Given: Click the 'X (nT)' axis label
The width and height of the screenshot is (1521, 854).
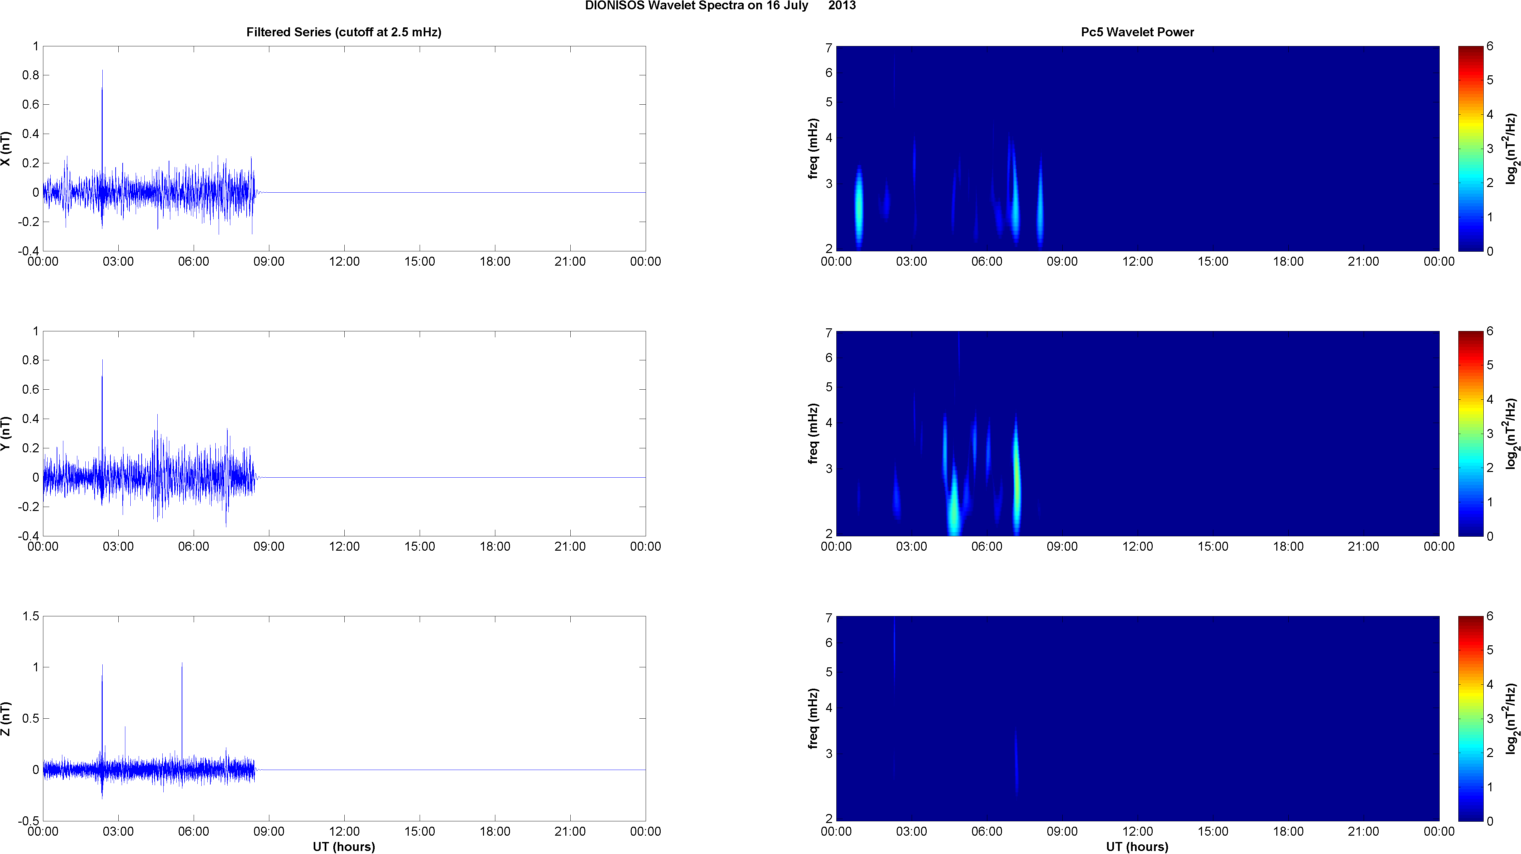Looking at the screenshot, I should (x=6, y=149).
